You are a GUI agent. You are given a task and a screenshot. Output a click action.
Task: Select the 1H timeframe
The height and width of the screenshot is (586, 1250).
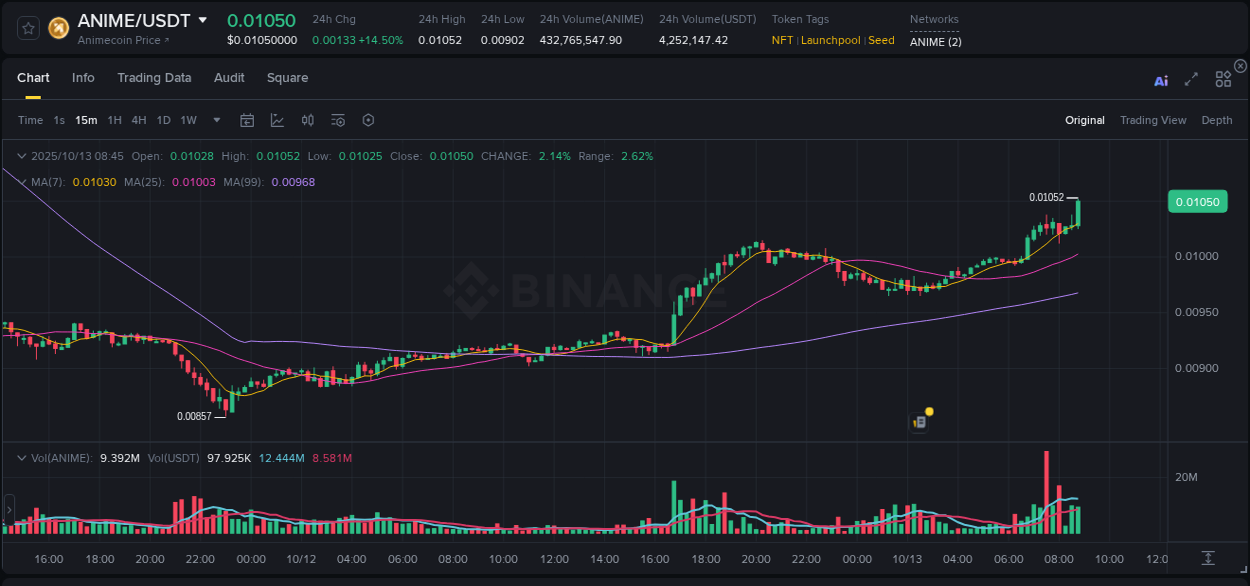pos(114,120)
